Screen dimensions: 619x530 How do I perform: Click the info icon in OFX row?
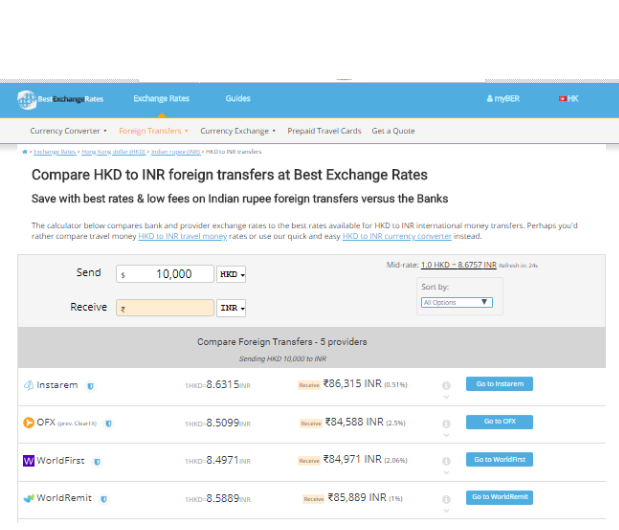pos(446,423)
